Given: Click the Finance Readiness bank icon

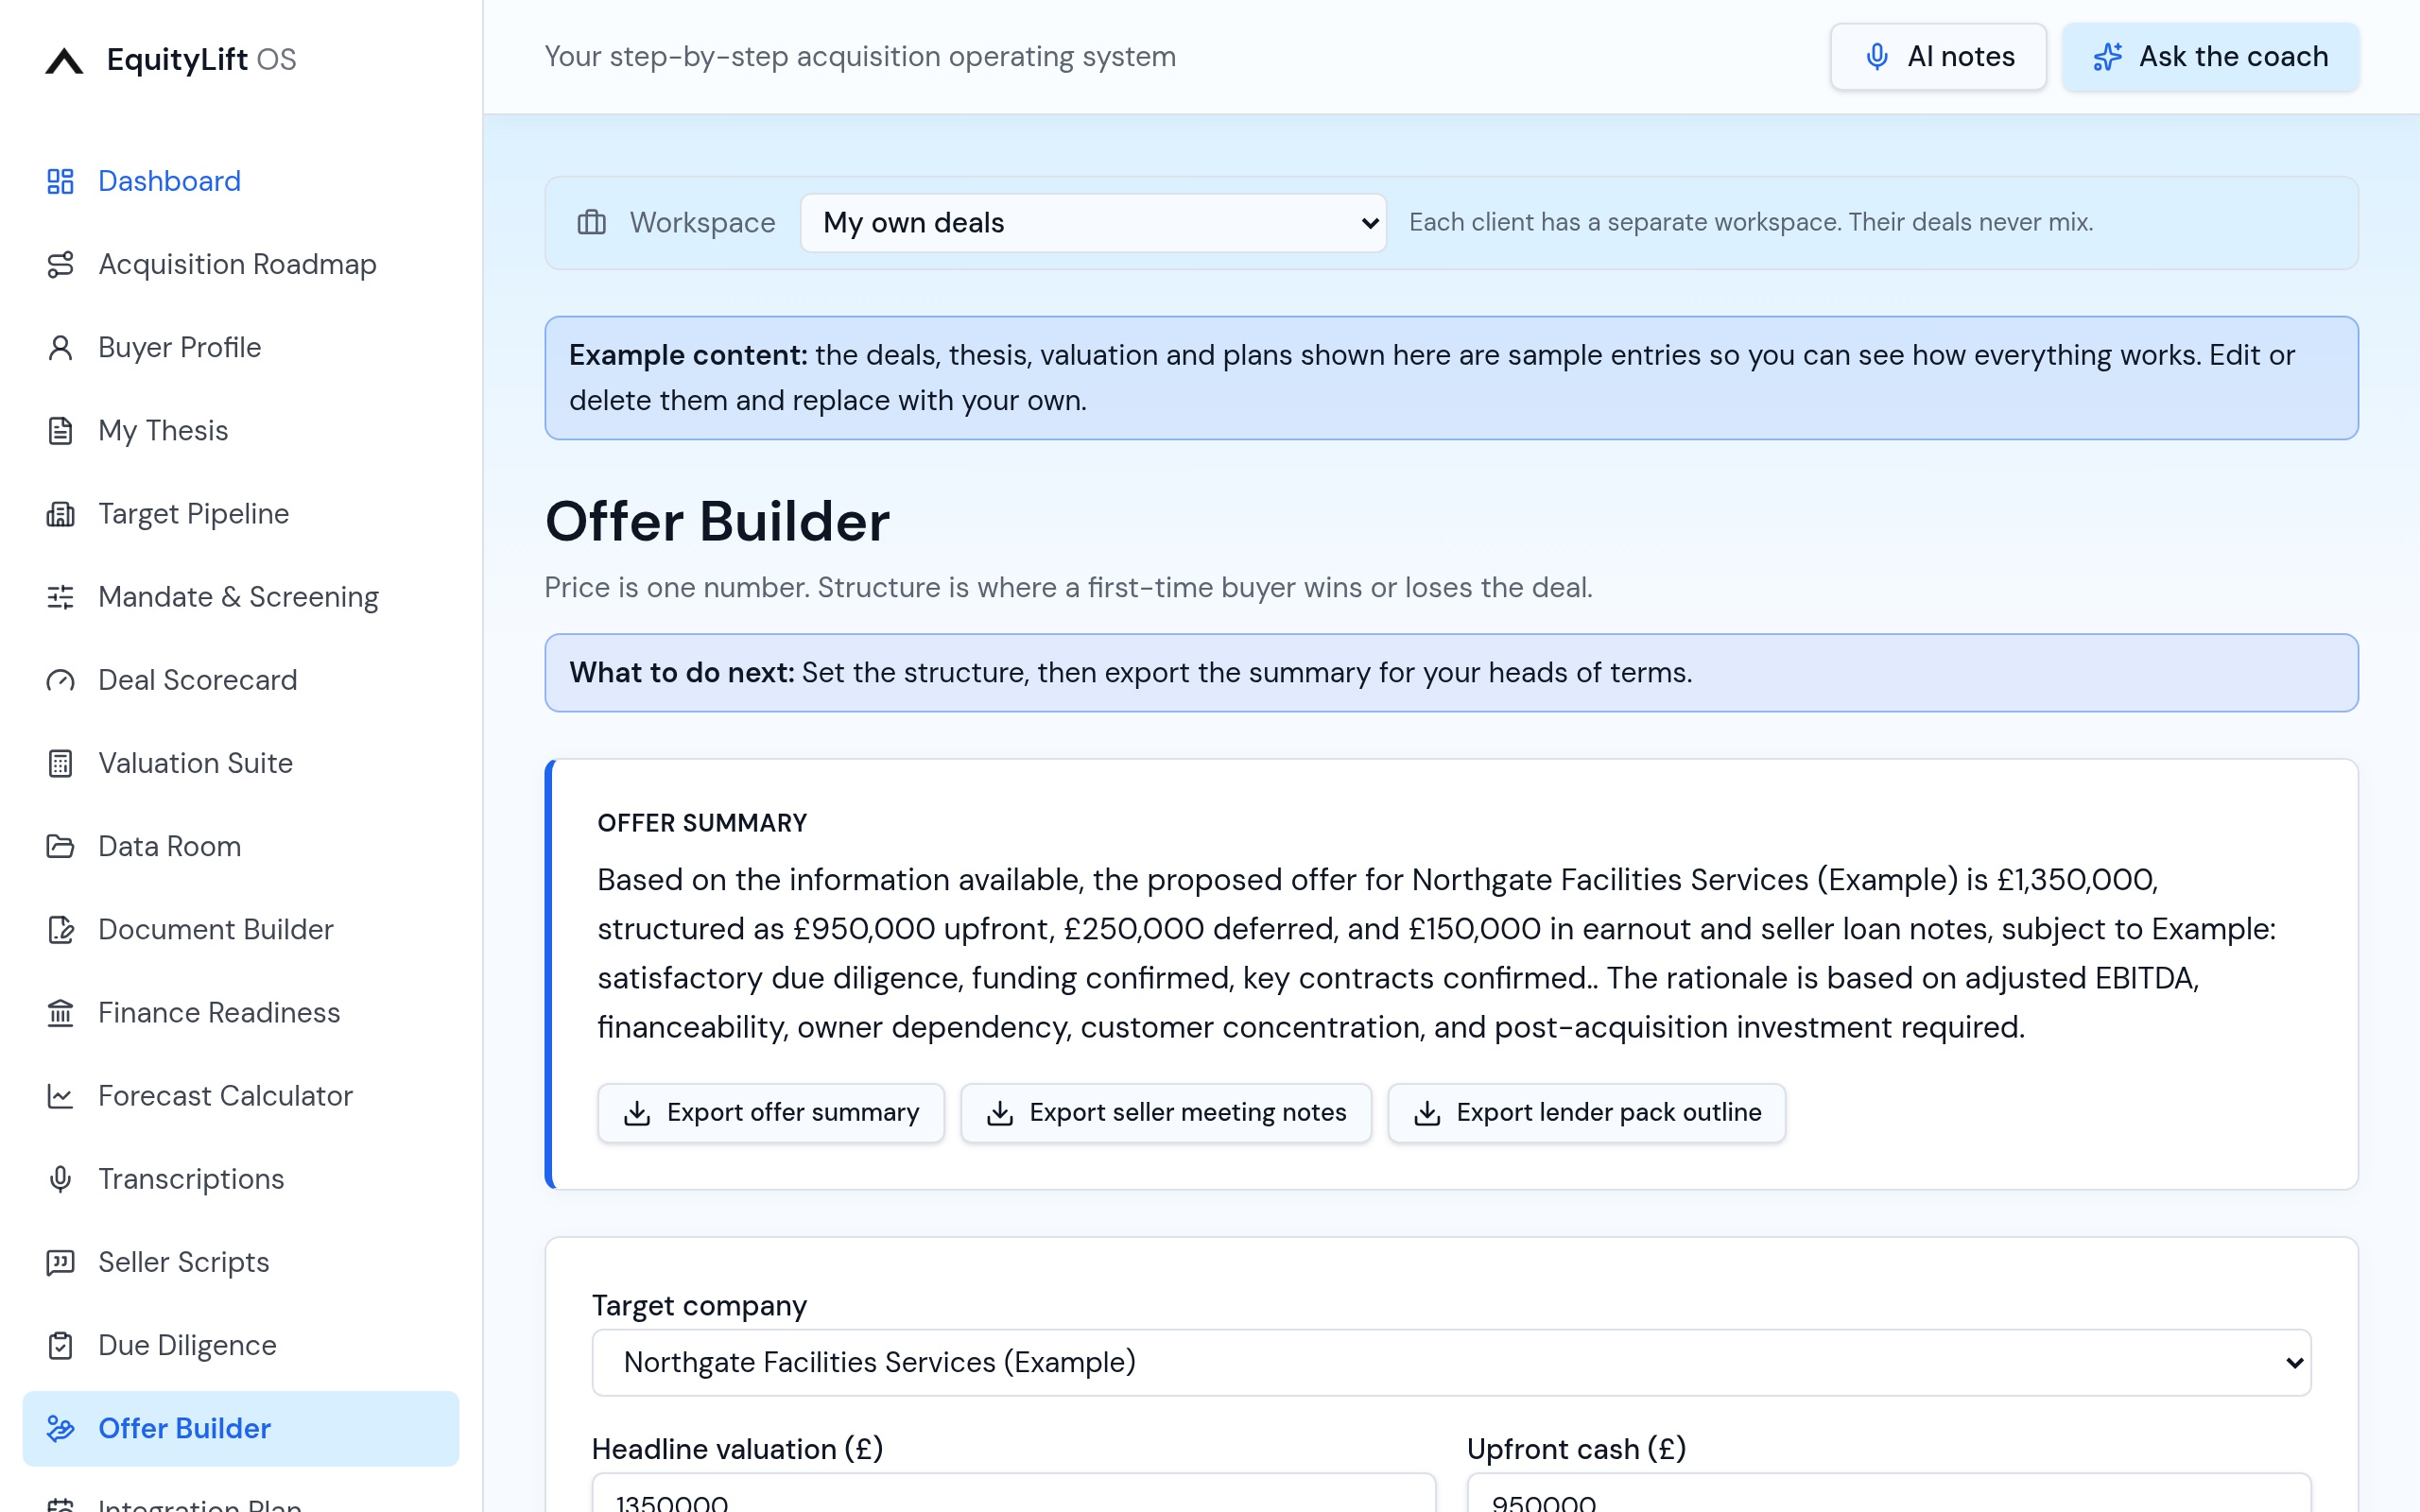Looking at the screenshot, I should pyautogui.click(x=60, y=1012).
